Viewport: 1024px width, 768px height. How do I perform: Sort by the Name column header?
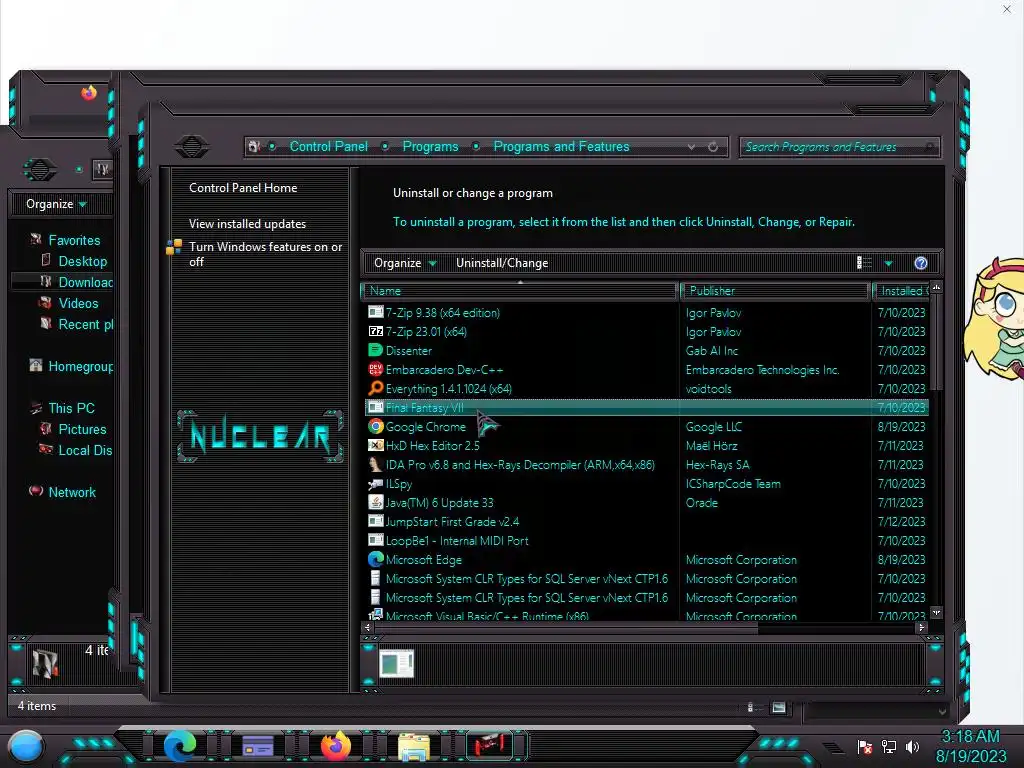click(x=519, y=291)
